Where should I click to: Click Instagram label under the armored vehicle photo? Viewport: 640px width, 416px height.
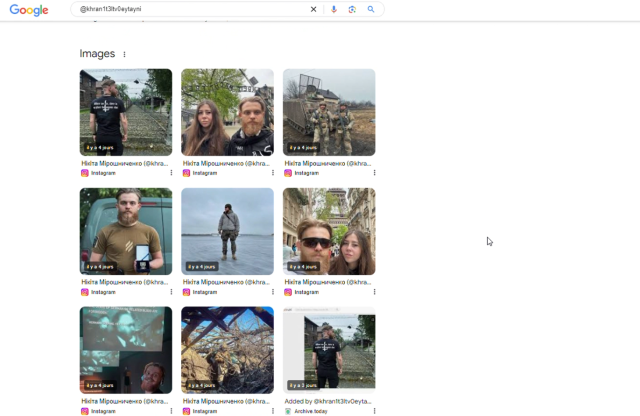click(307, 173)
